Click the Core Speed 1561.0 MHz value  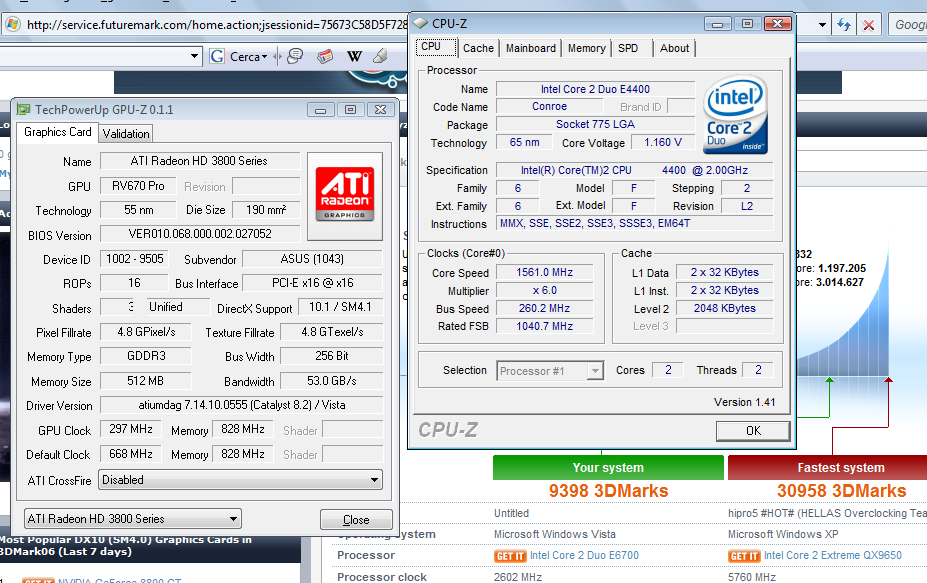click(x=544, y=273)
